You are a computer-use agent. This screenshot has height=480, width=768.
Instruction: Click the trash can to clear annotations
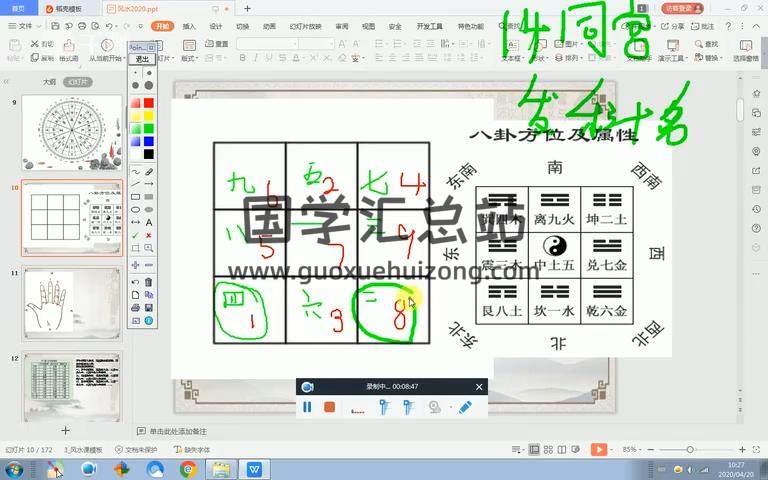pos(149,282)
